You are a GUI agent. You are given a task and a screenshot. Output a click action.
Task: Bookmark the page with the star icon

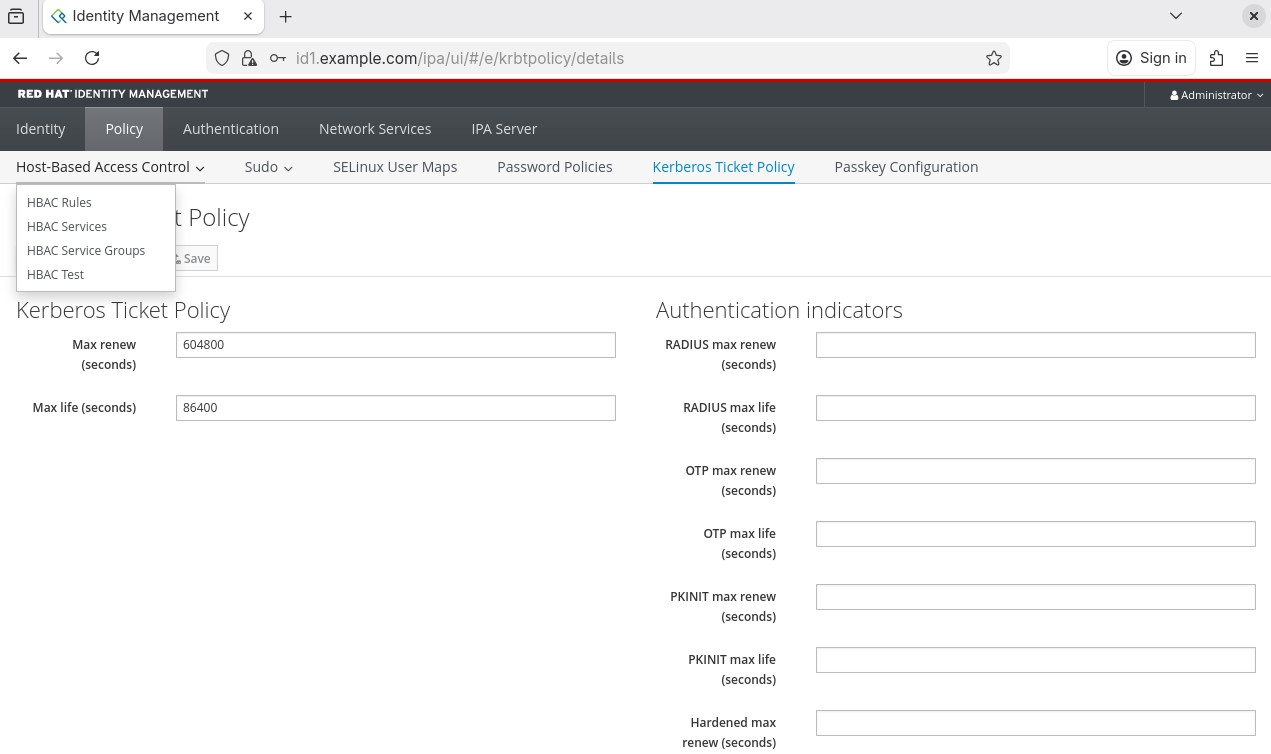[x=993, y=58]
